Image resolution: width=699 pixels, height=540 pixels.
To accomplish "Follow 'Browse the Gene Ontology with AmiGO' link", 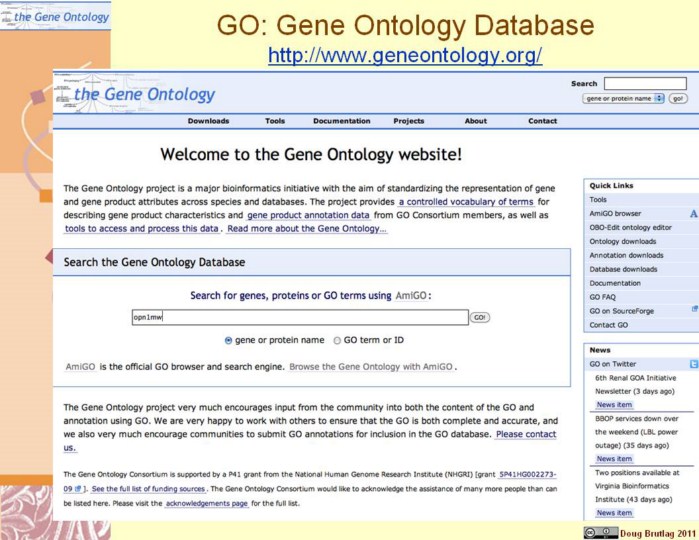I will (371, 367).
